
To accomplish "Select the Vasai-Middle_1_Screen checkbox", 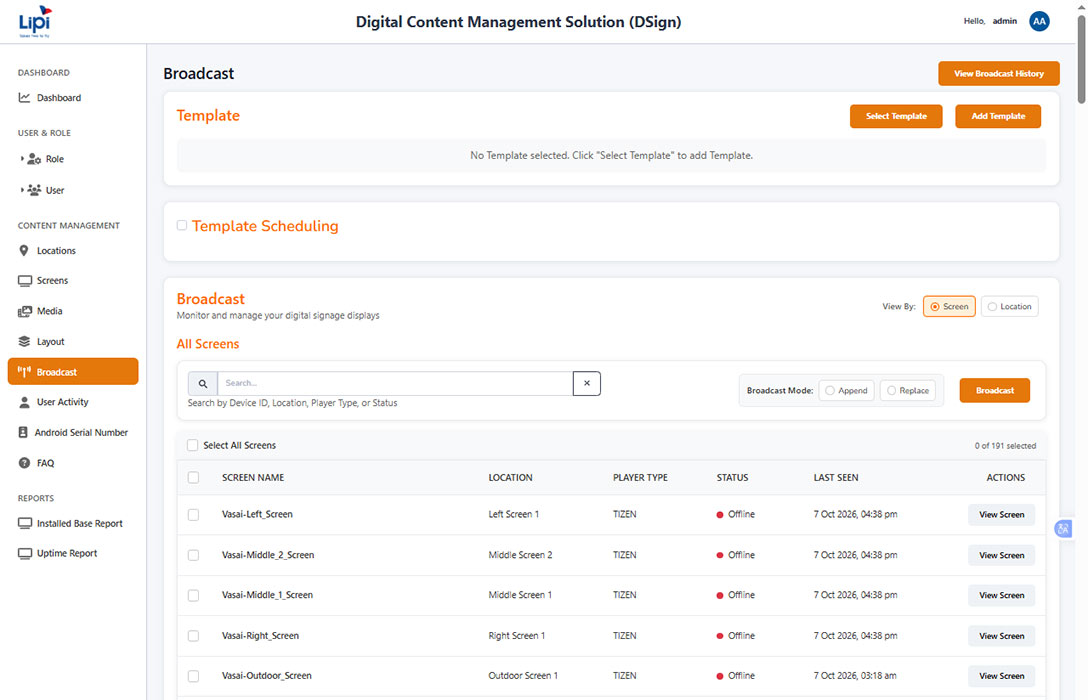I will [194, 595].
